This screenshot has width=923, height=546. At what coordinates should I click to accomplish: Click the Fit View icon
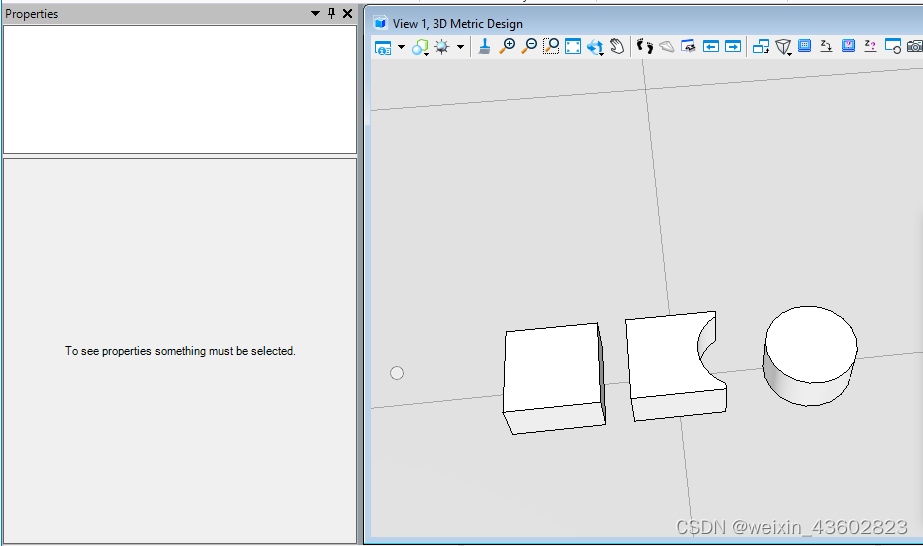pyautogui.click(x=573, y=46)
